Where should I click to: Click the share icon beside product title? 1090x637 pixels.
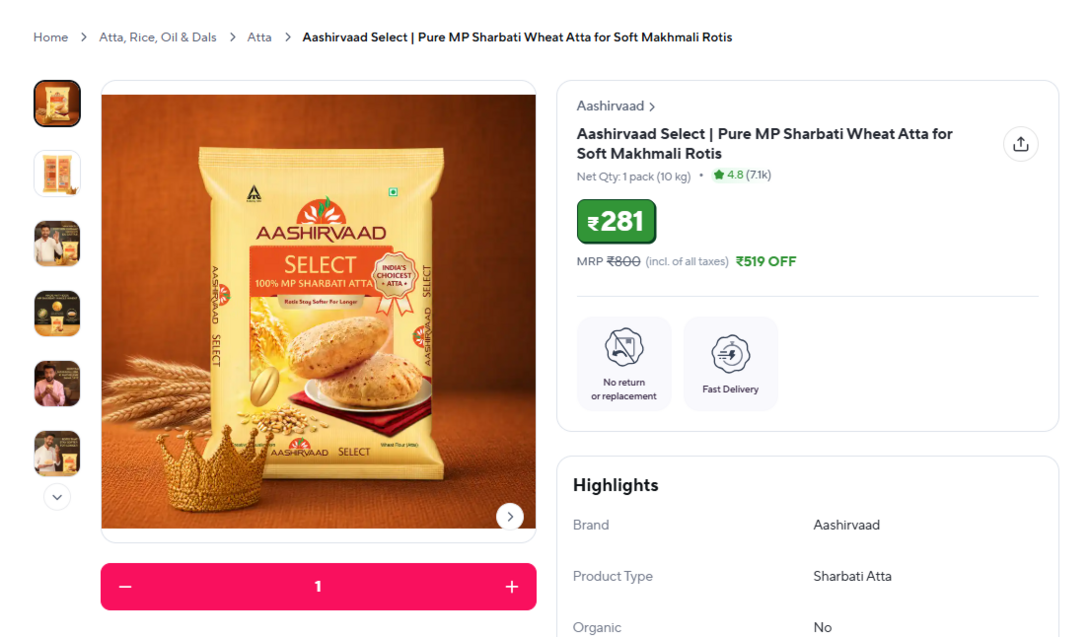click(x=1020, y=144)
